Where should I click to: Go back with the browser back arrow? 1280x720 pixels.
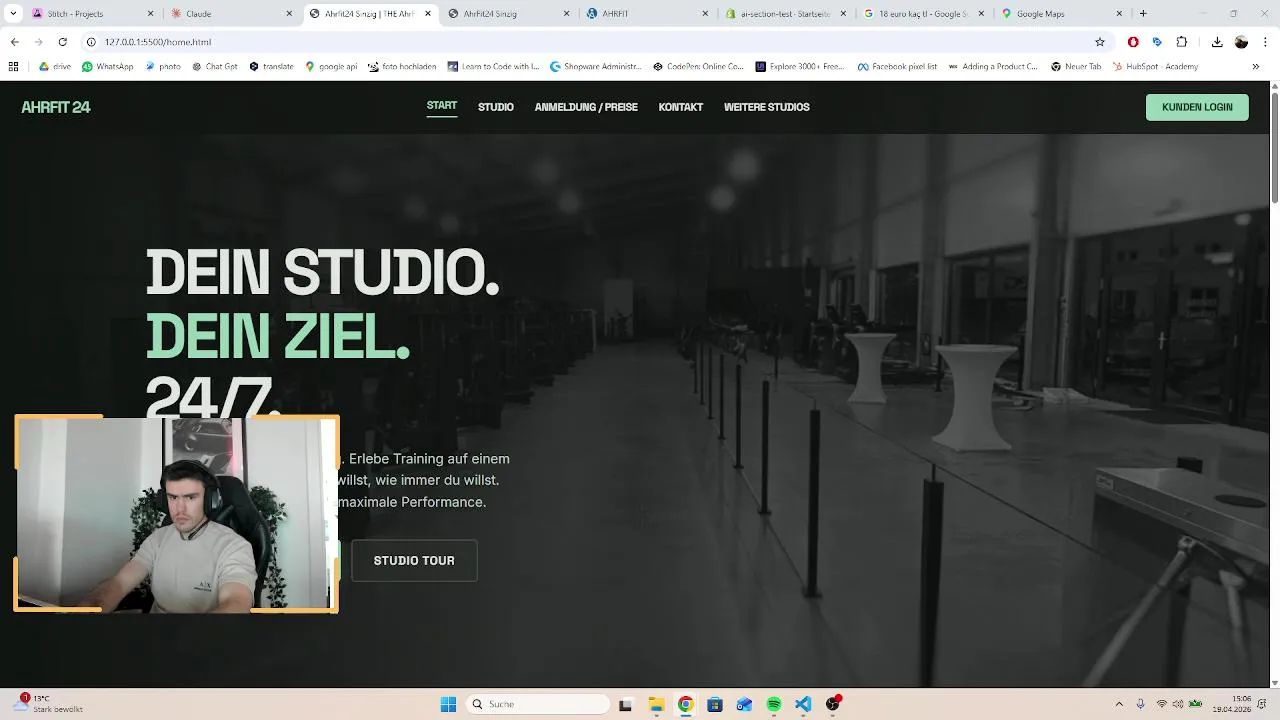click(14, 42)
